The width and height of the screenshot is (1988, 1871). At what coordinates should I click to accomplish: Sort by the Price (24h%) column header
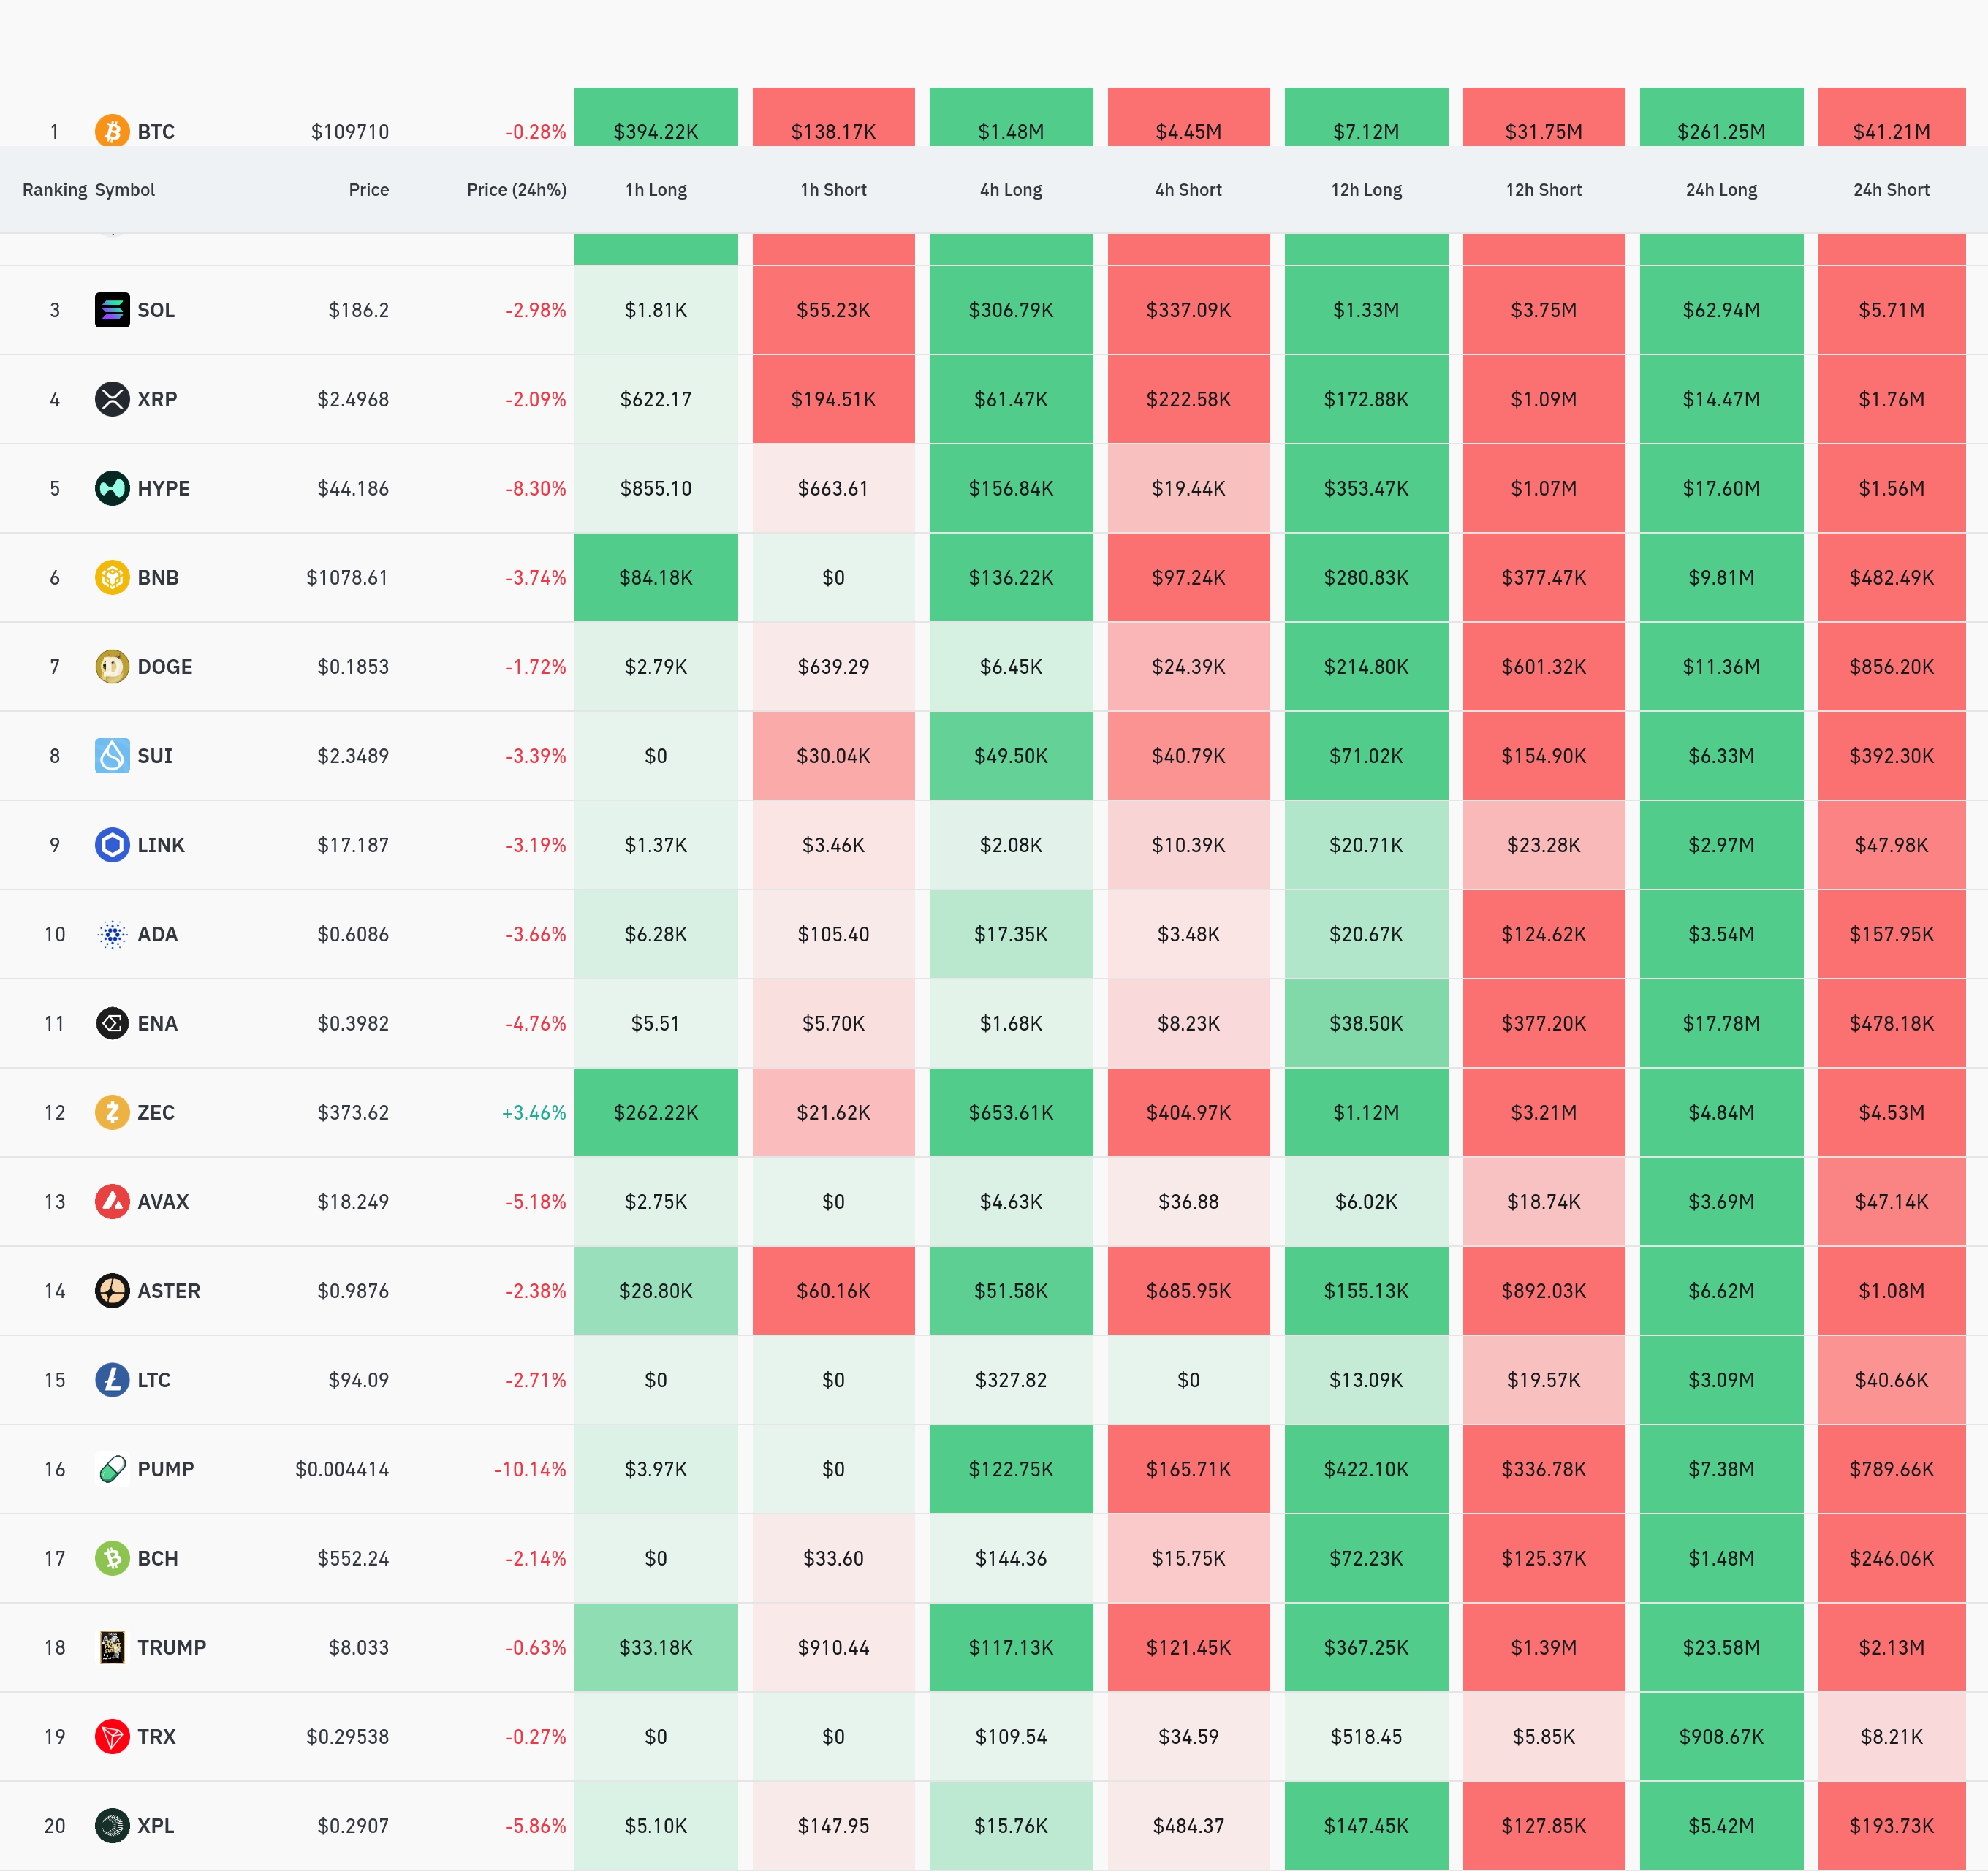[516, 190]
